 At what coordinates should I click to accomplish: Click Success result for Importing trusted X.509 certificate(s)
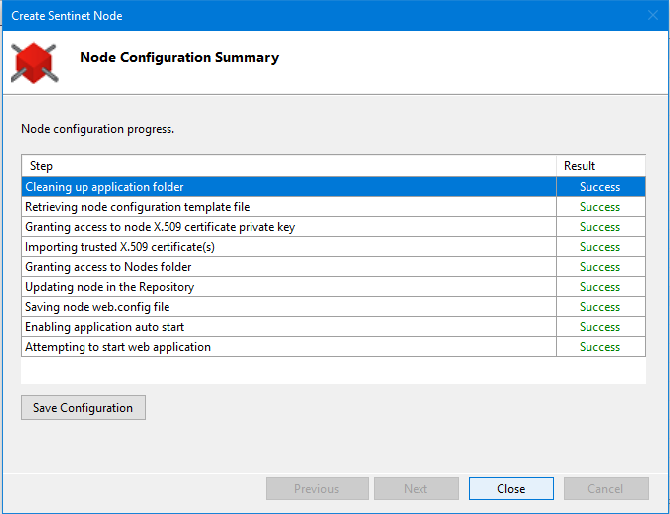(600, 247)
